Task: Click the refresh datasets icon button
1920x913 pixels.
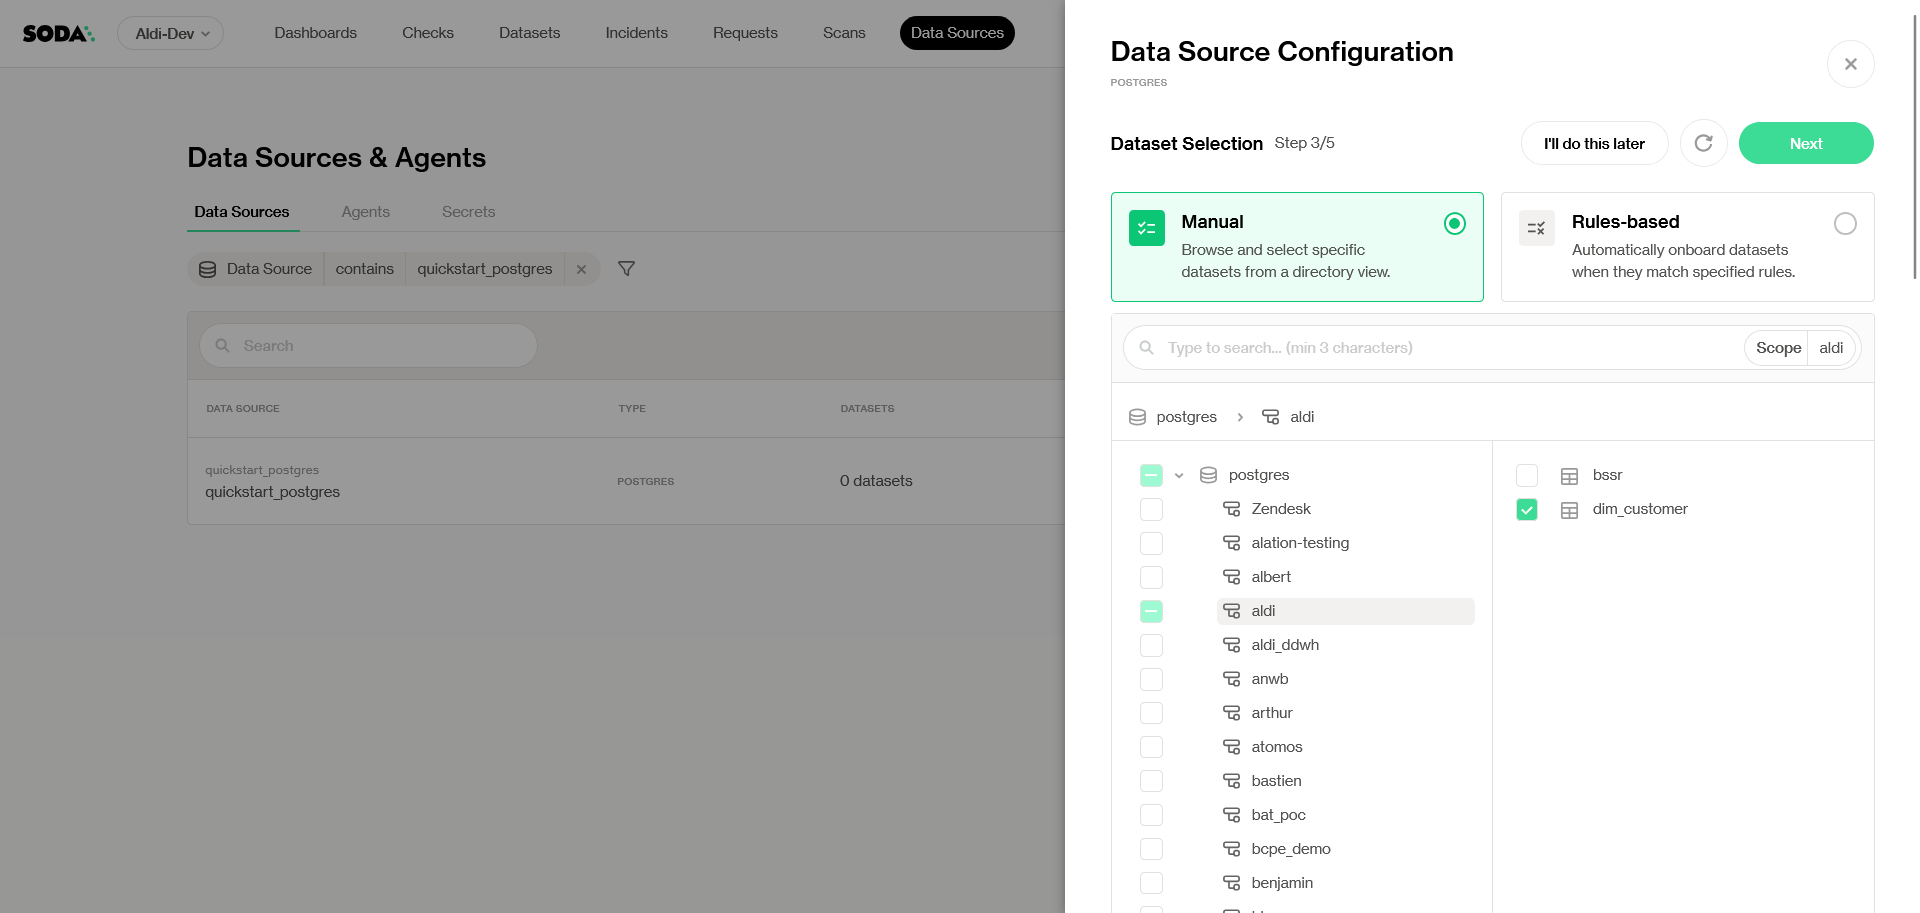Action: [x=1703, y=144]
